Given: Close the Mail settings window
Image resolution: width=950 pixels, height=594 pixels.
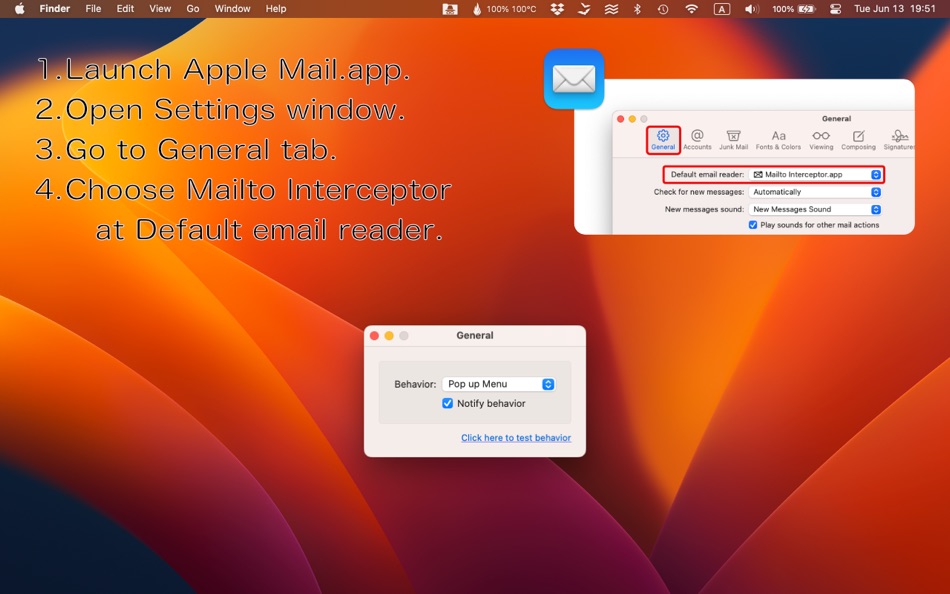Looking at the screenshot, I should (620, 119).
